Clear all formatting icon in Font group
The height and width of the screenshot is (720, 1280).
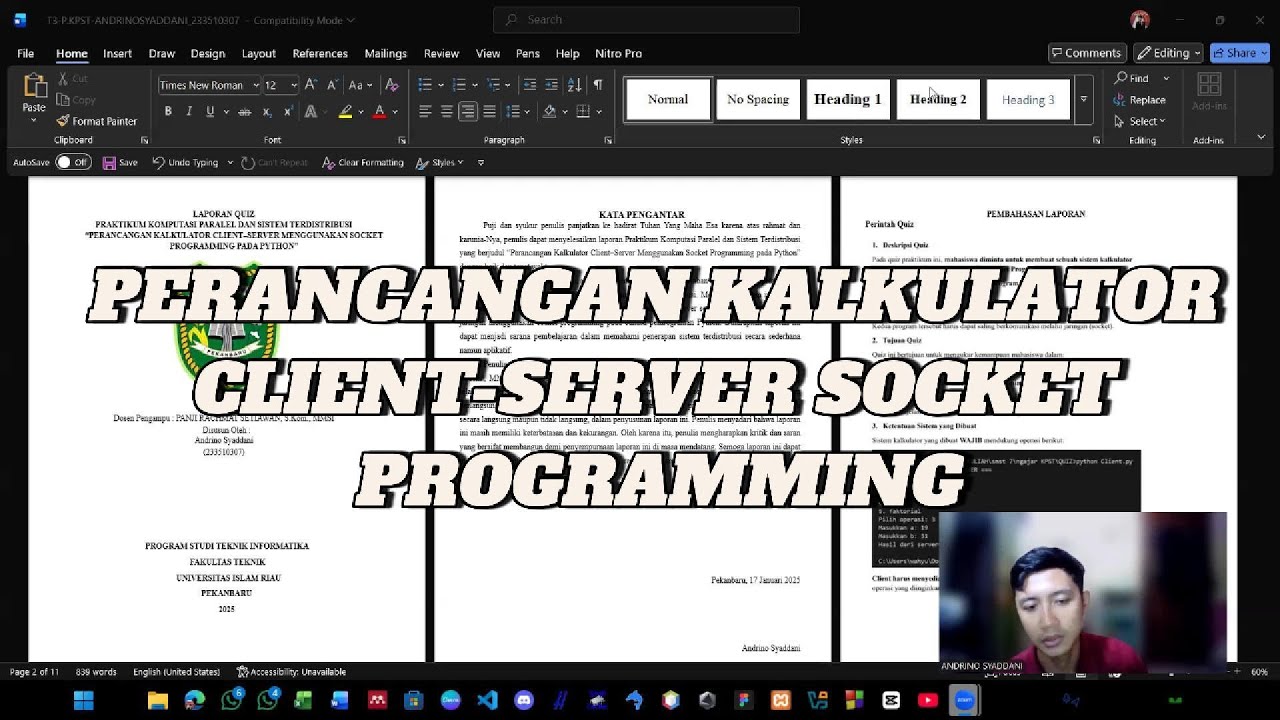tap(392, 85)
